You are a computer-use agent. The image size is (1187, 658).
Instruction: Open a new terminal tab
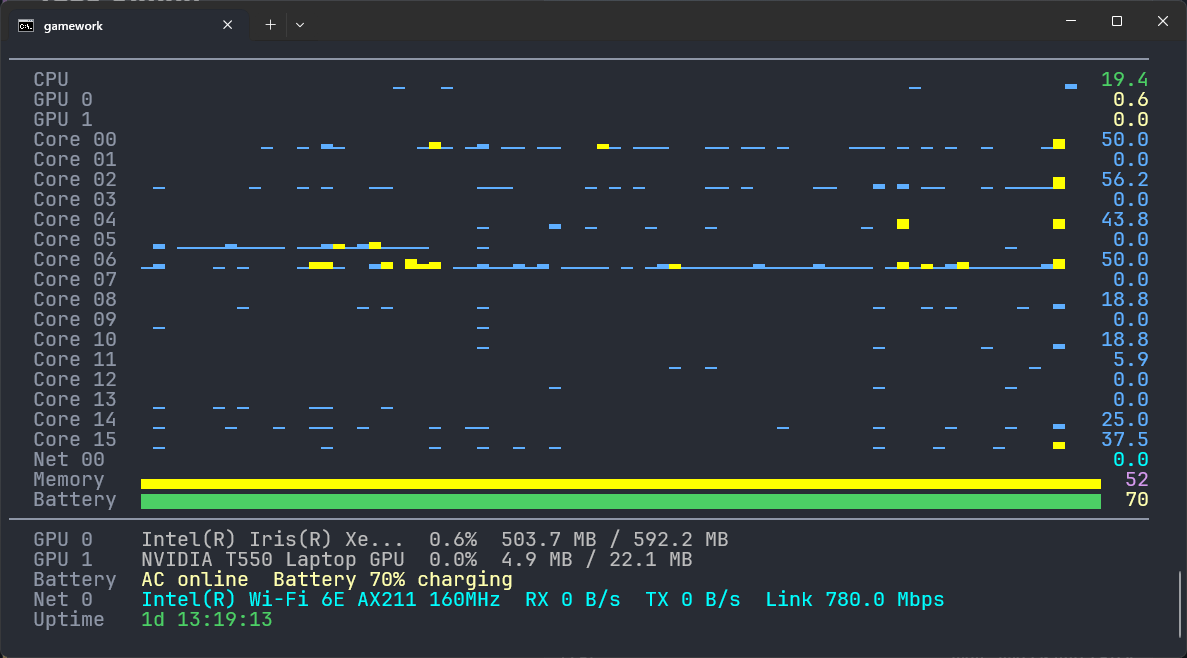coord(270,25)
